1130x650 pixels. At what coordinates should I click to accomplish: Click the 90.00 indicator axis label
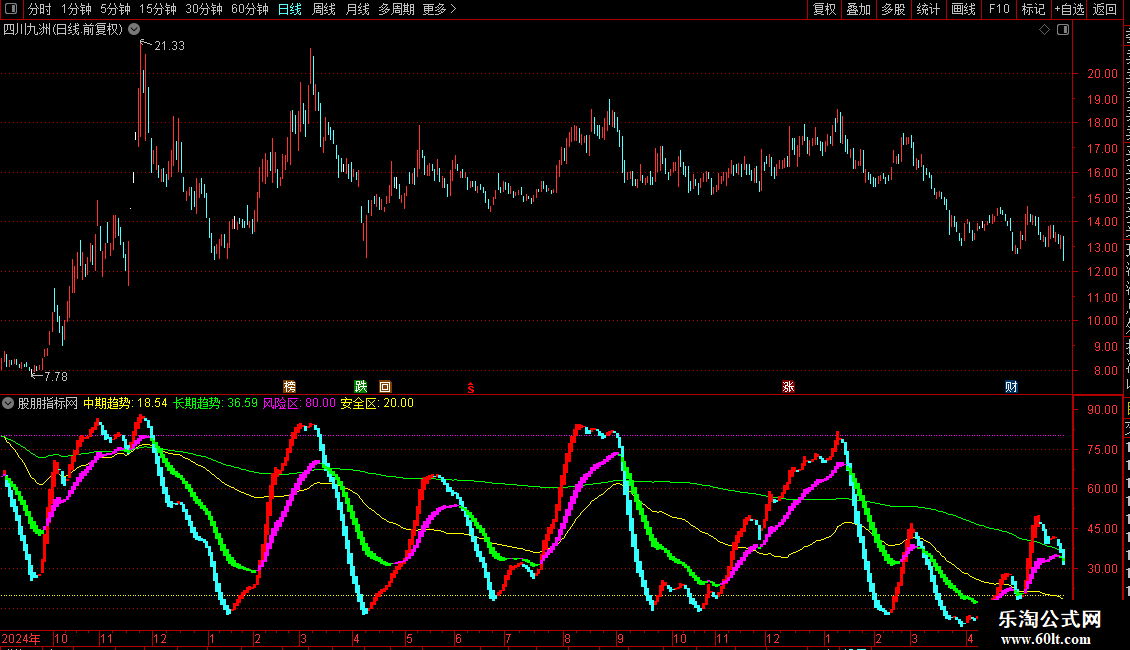[1103, 410]
